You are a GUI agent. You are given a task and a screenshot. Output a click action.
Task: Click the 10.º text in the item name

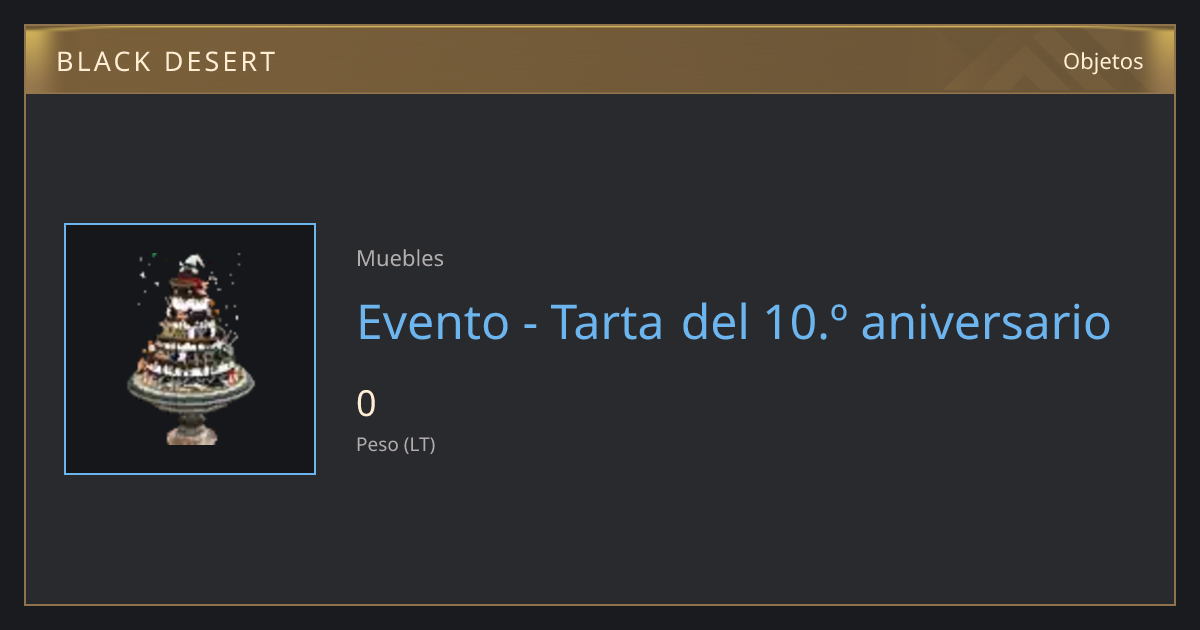806,322
